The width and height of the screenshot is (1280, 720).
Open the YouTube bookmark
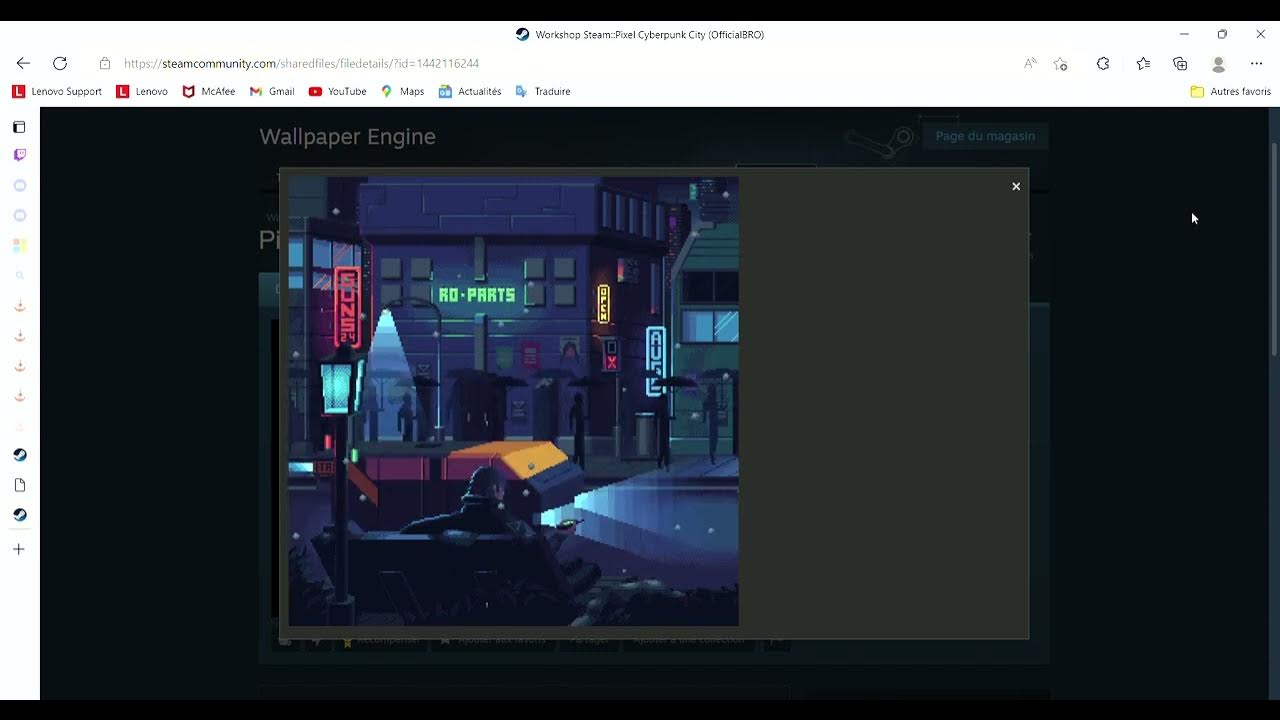coord(337,91)
